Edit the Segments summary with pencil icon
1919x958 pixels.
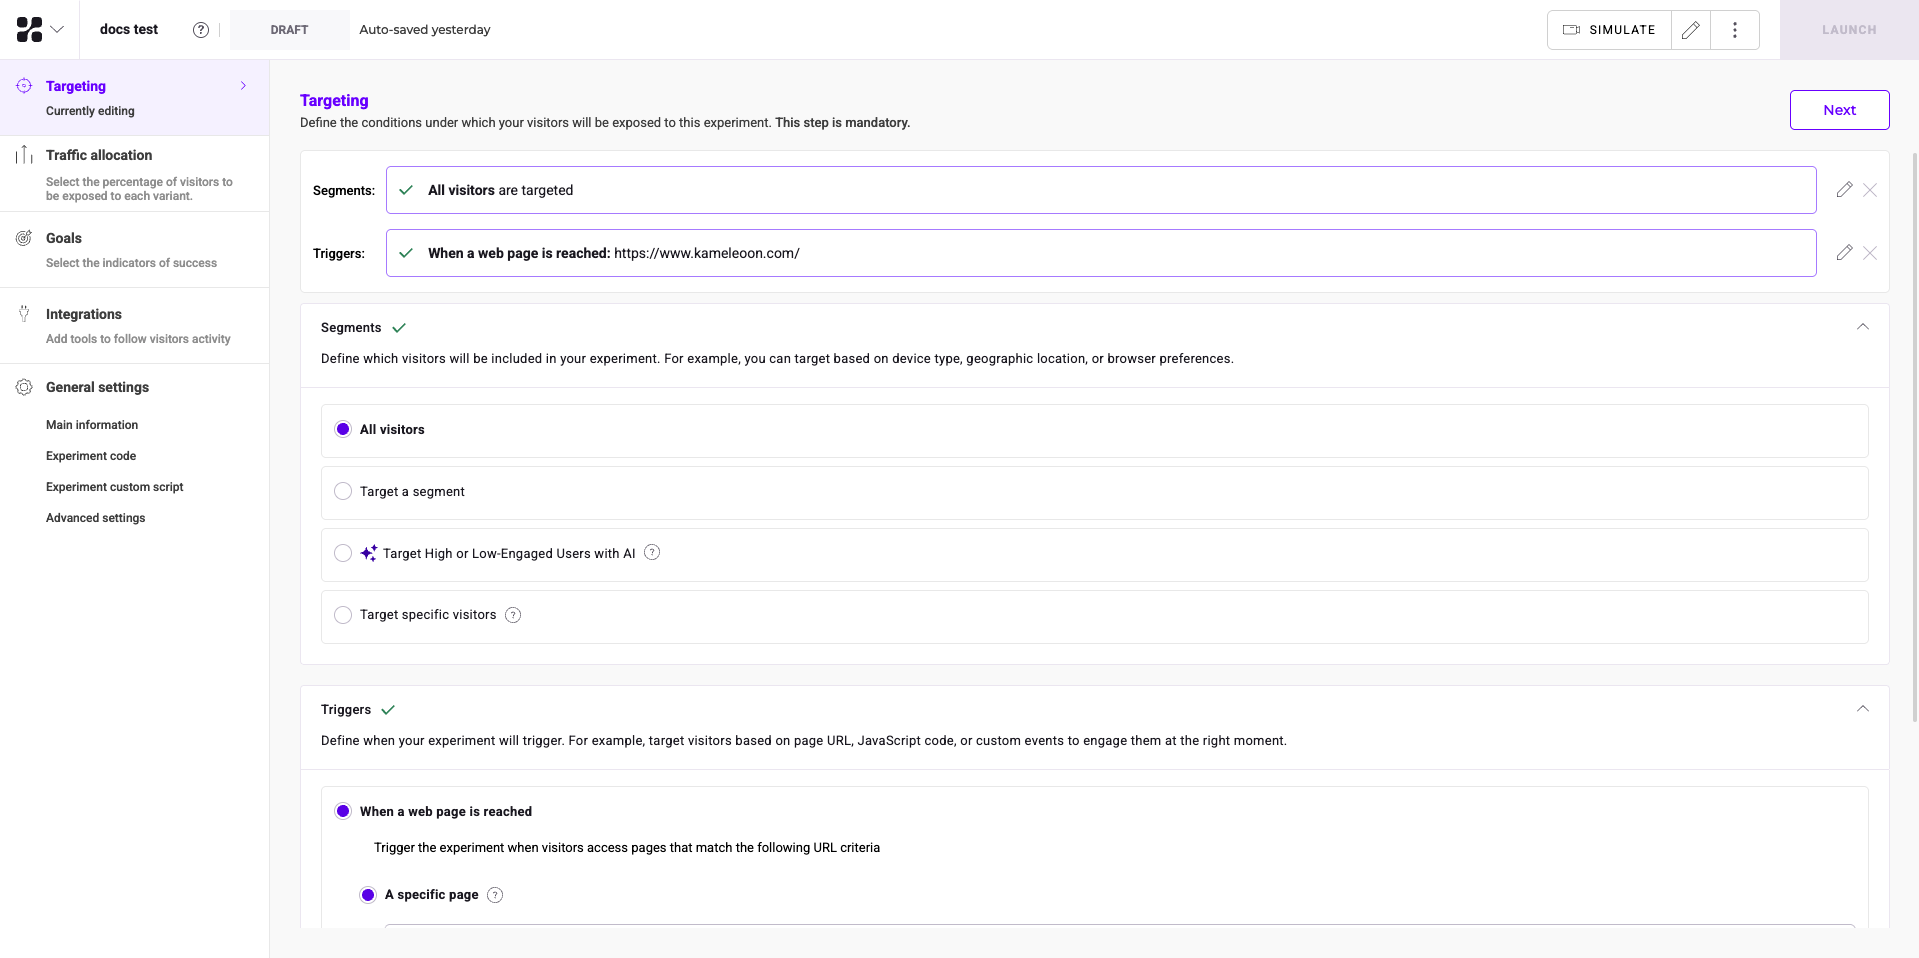[1844, 190]
